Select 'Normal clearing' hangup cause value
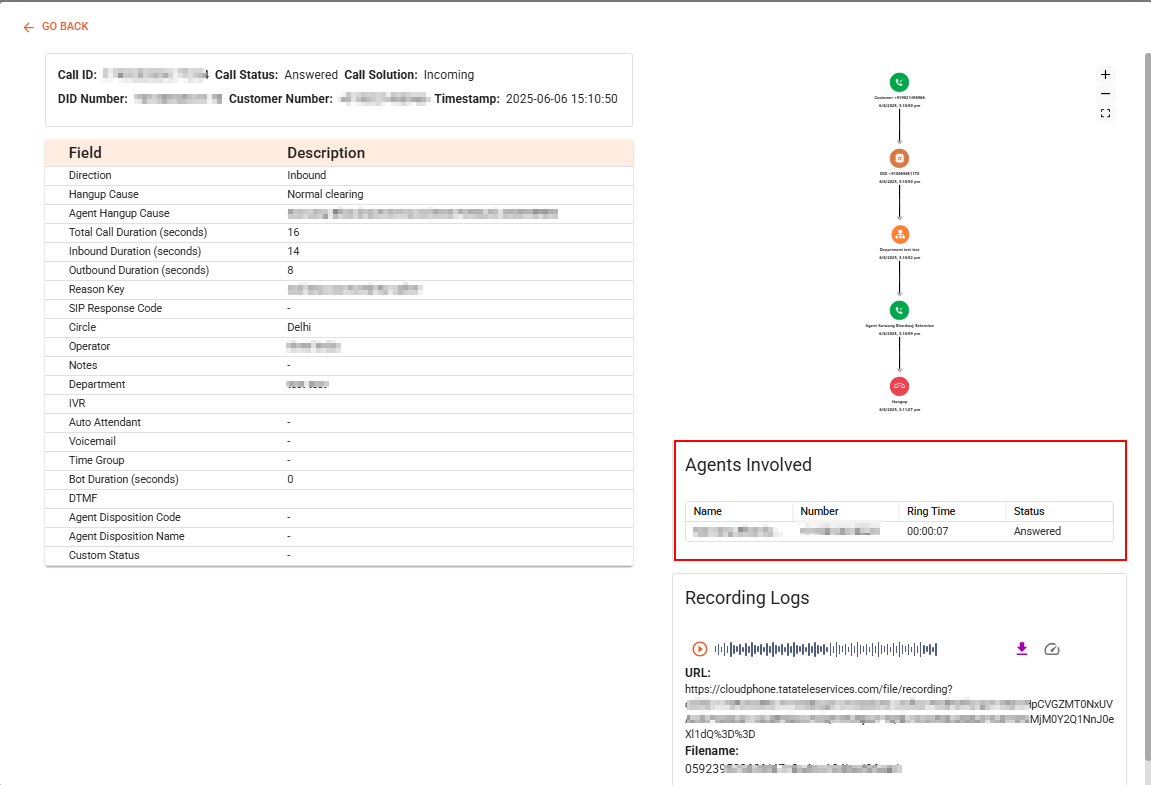1151x785 pixels. point(325,194)
